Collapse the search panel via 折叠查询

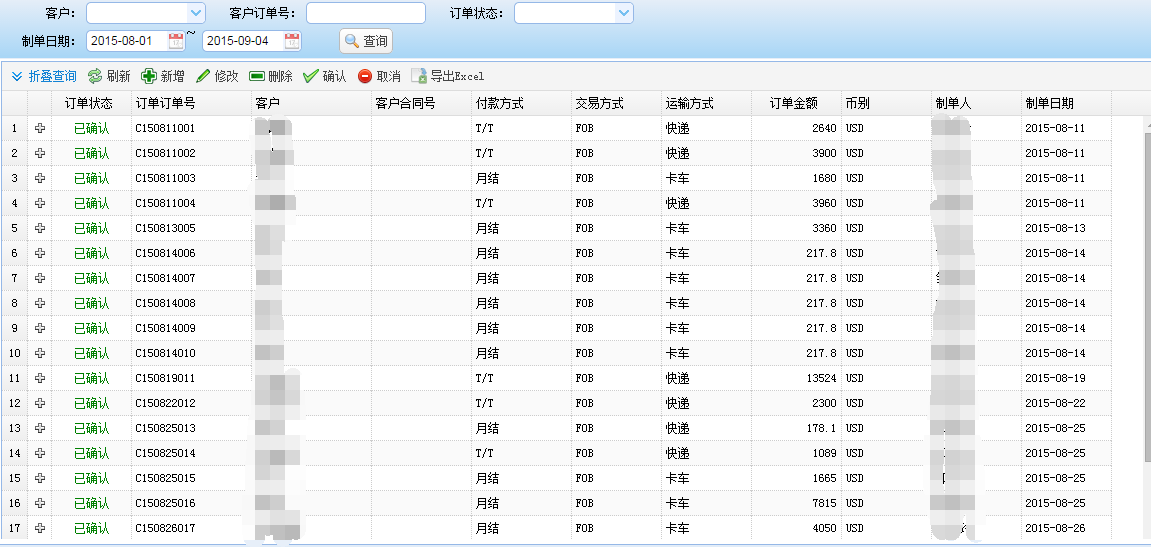click(x=44, y=76)
